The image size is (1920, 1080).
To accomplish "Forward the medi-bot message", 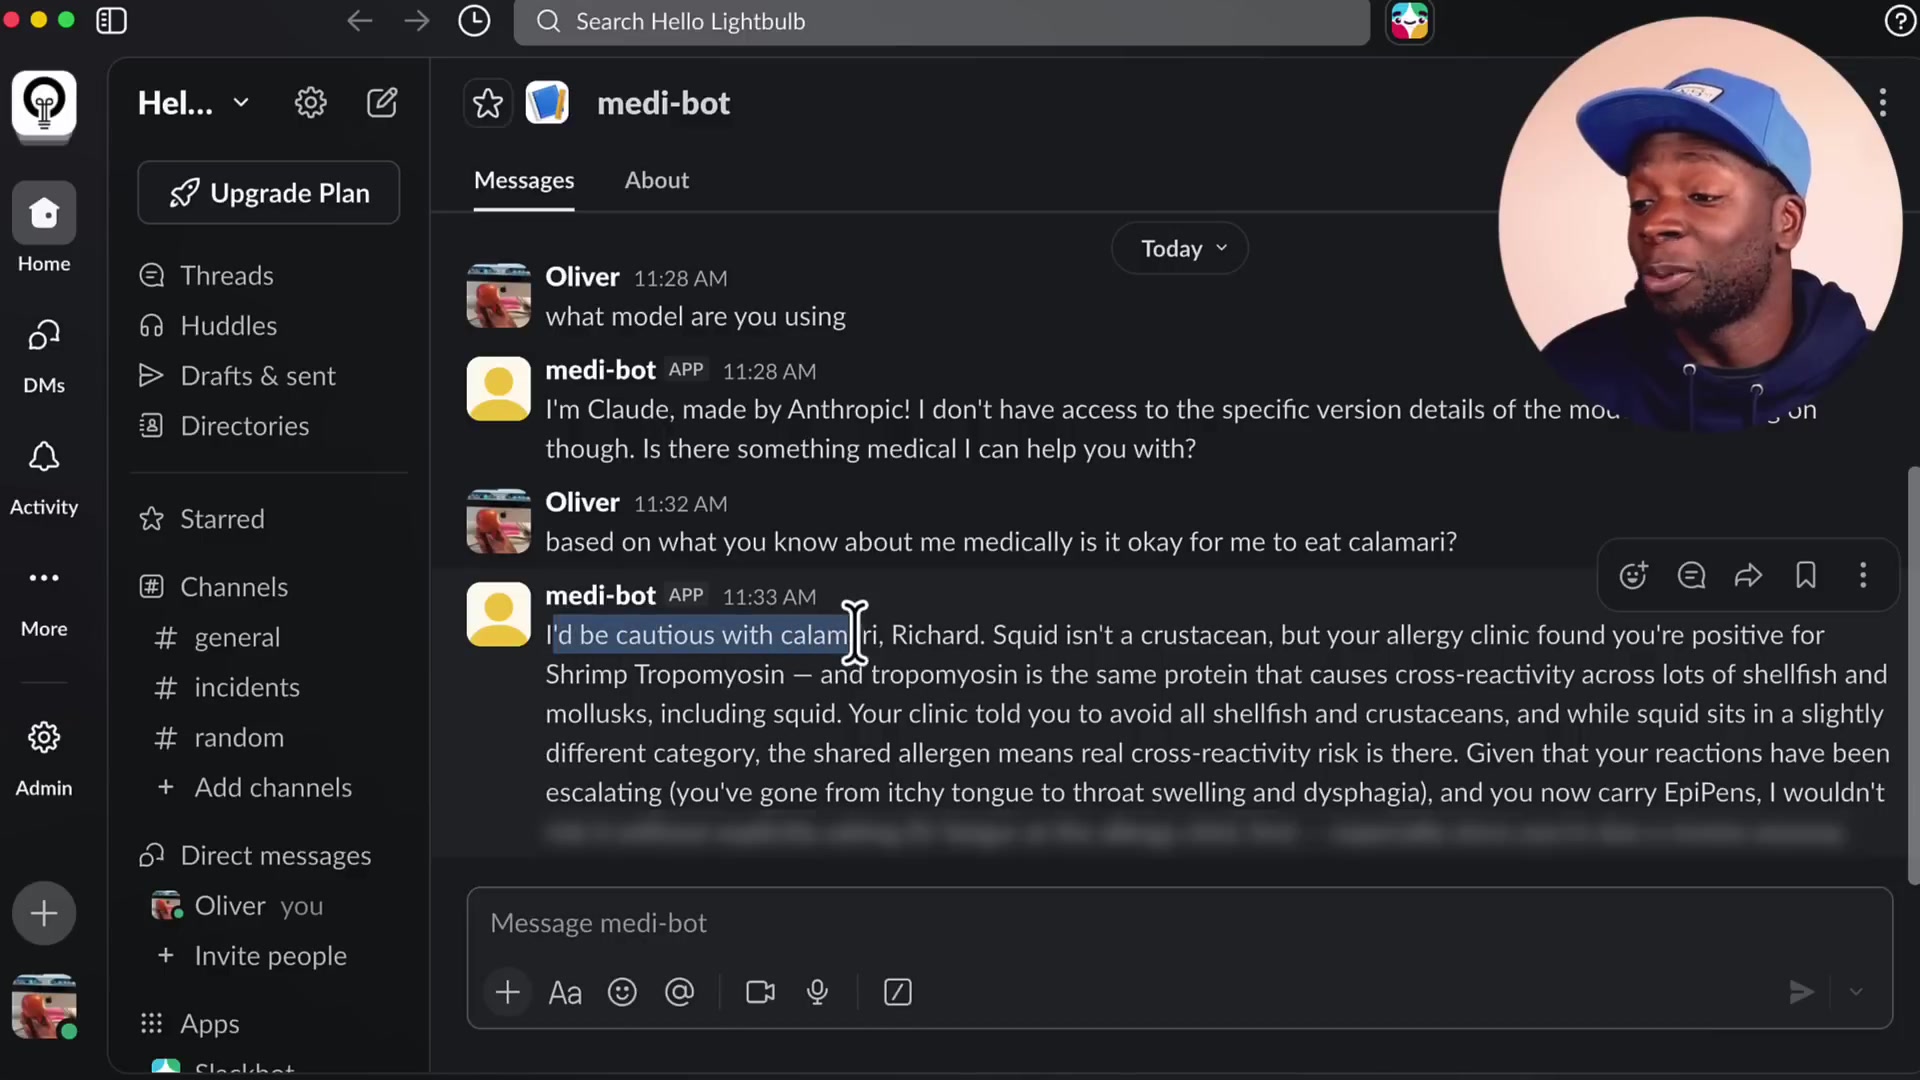I will (1747, 575).
